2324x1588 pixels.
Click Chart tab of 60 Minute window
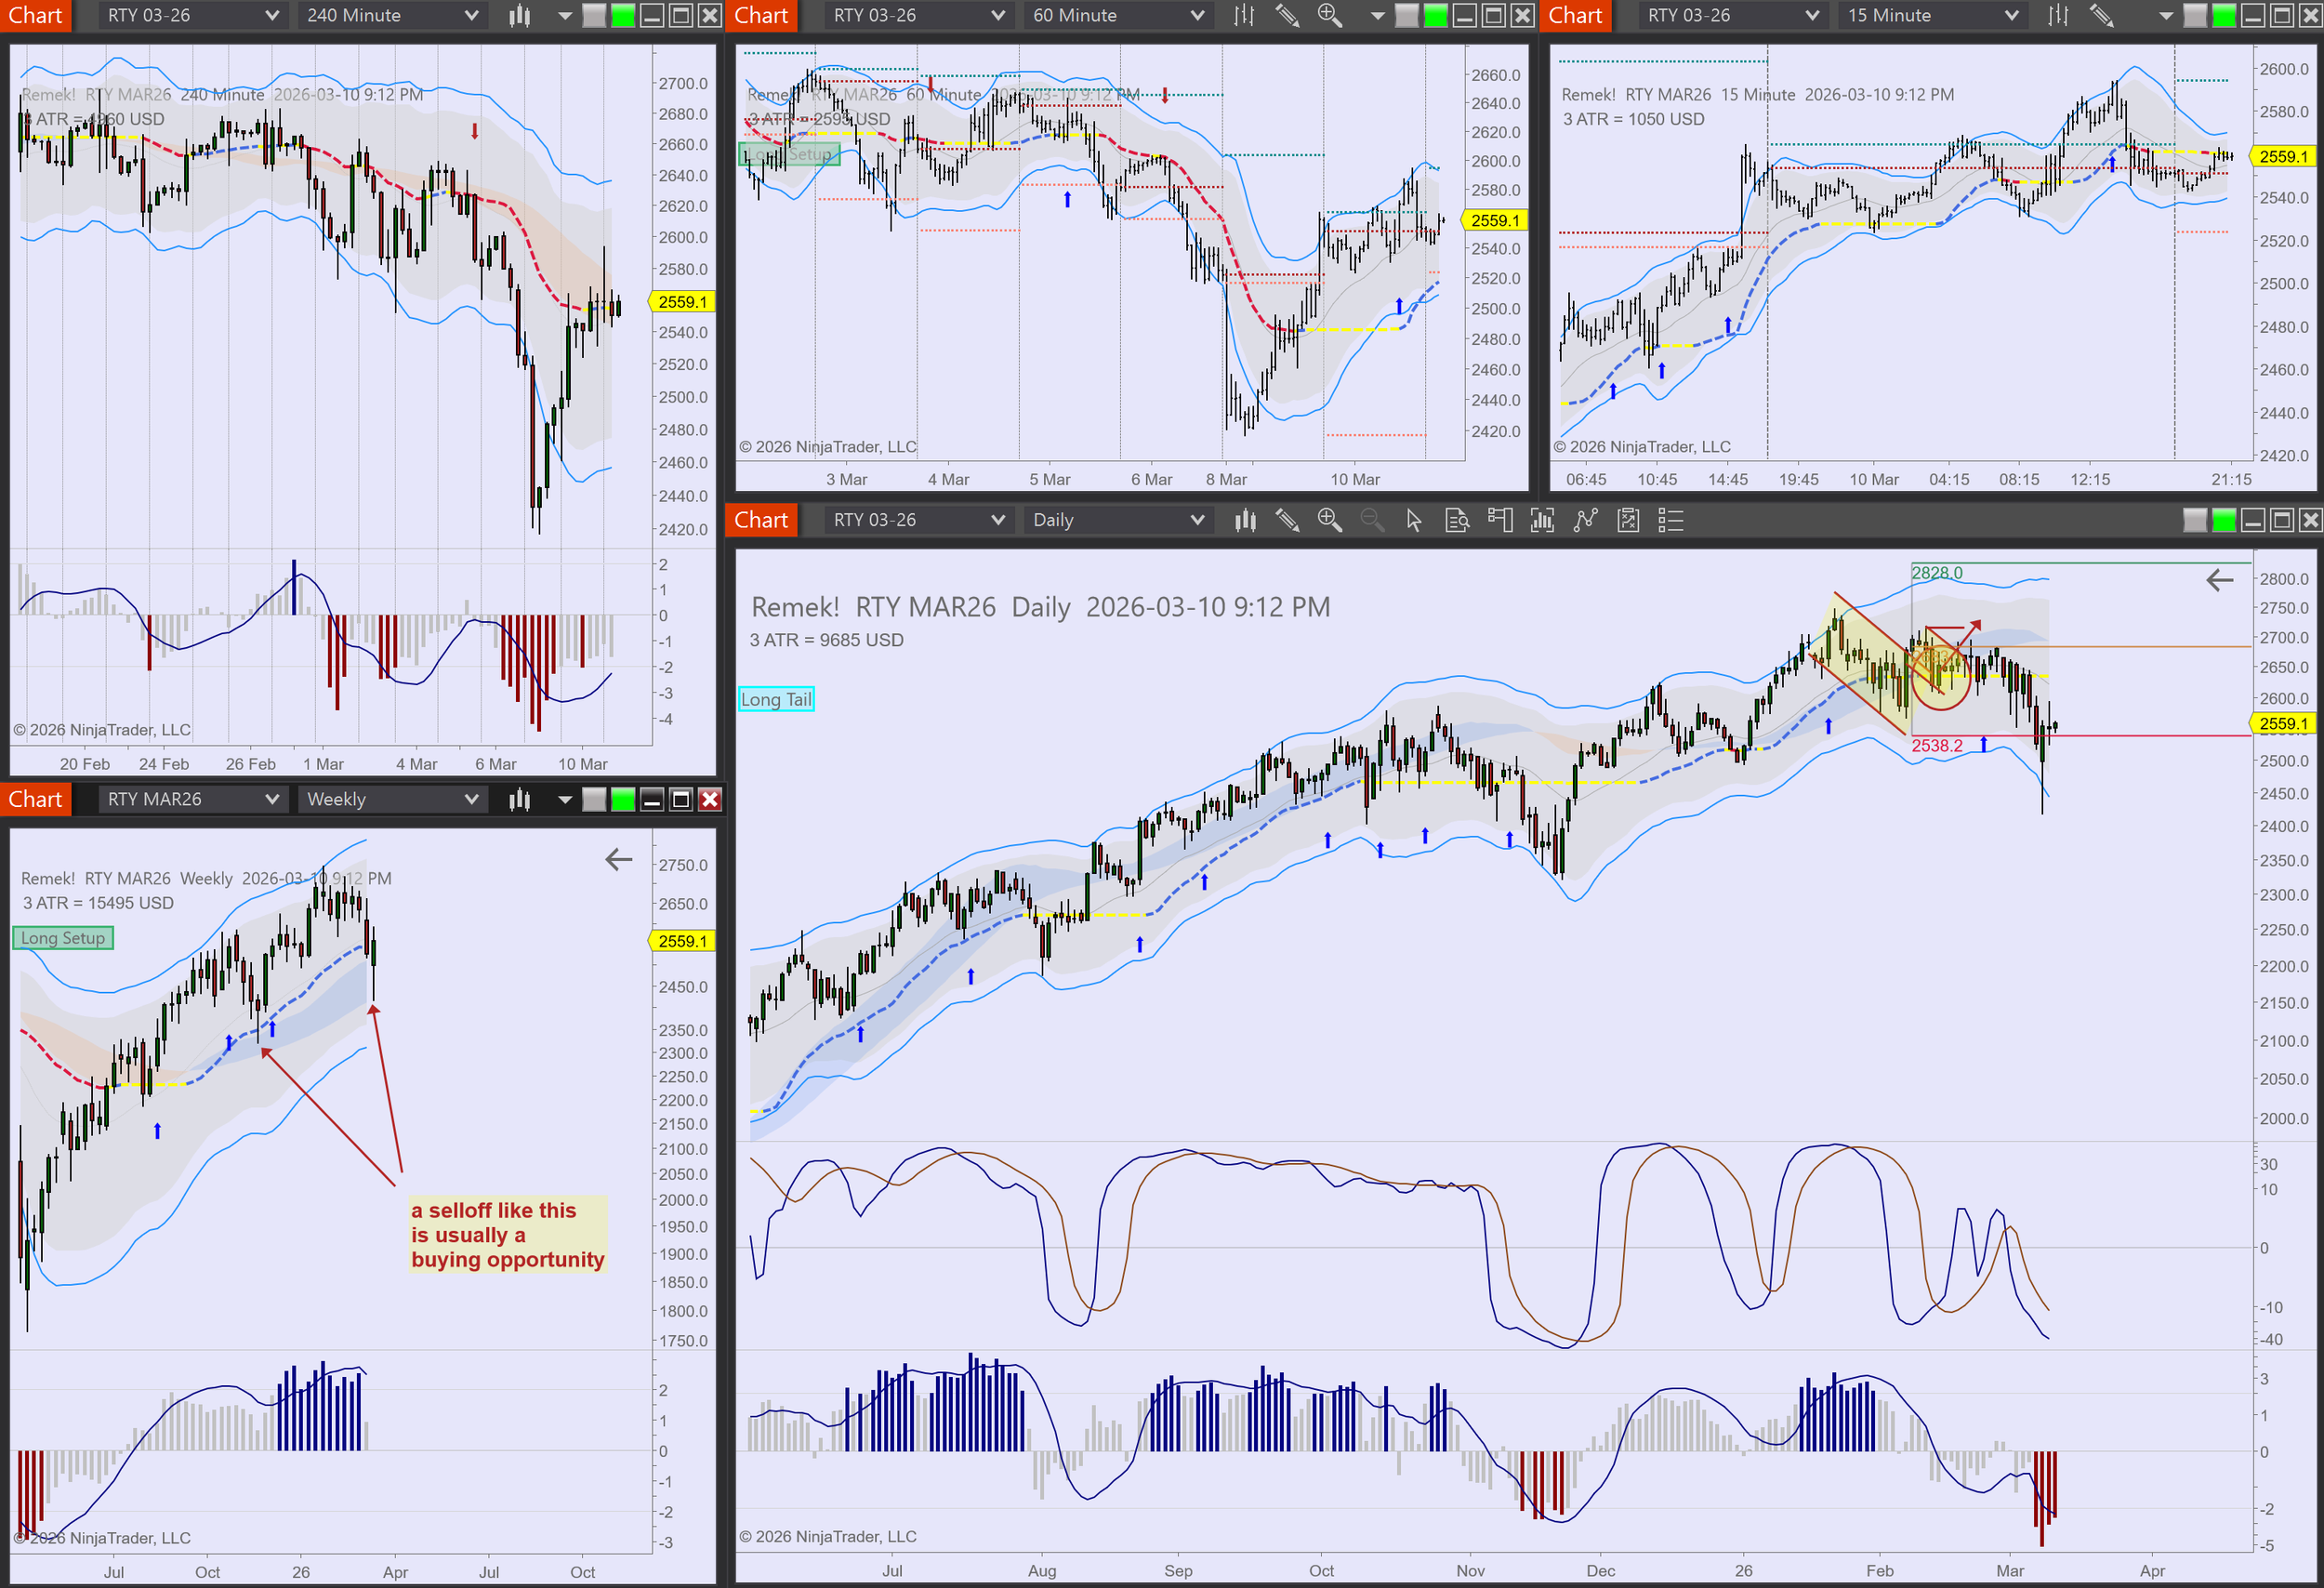[761, 15]
